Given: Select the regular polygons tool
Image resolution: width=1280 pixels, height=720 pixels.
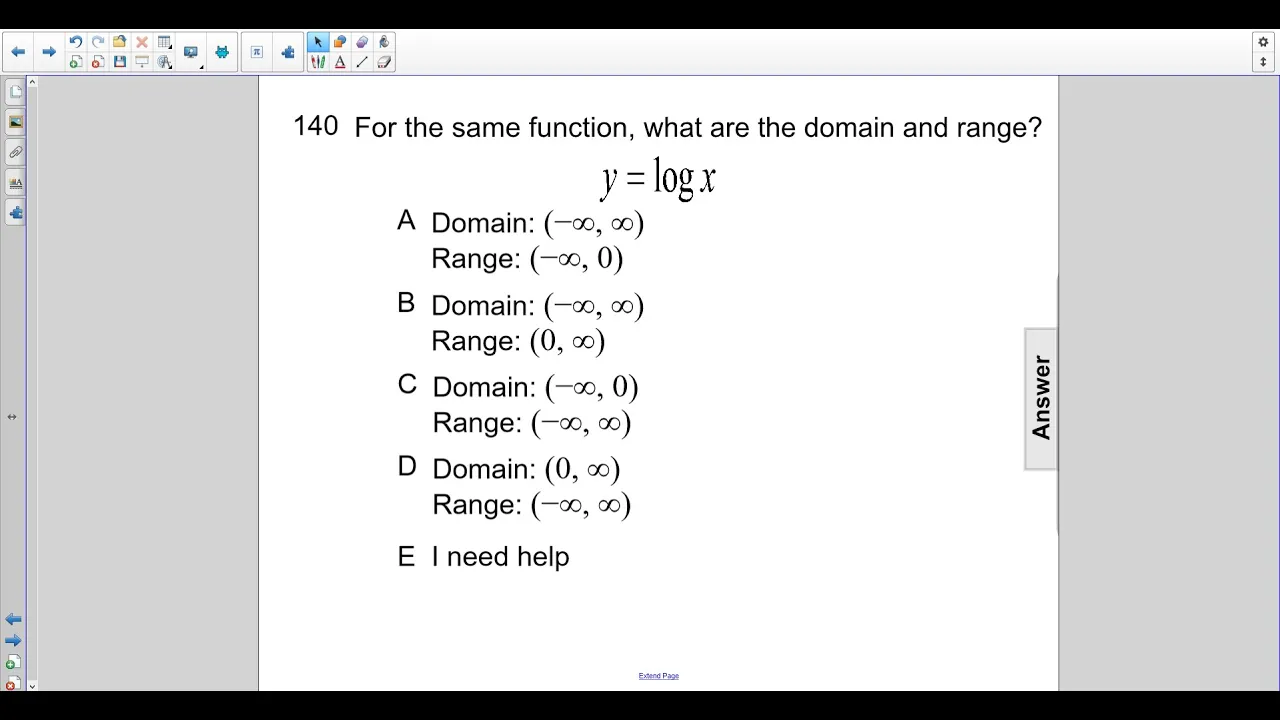Looking at the screenshot, I should pyautogui.click(x=362, y=42).
